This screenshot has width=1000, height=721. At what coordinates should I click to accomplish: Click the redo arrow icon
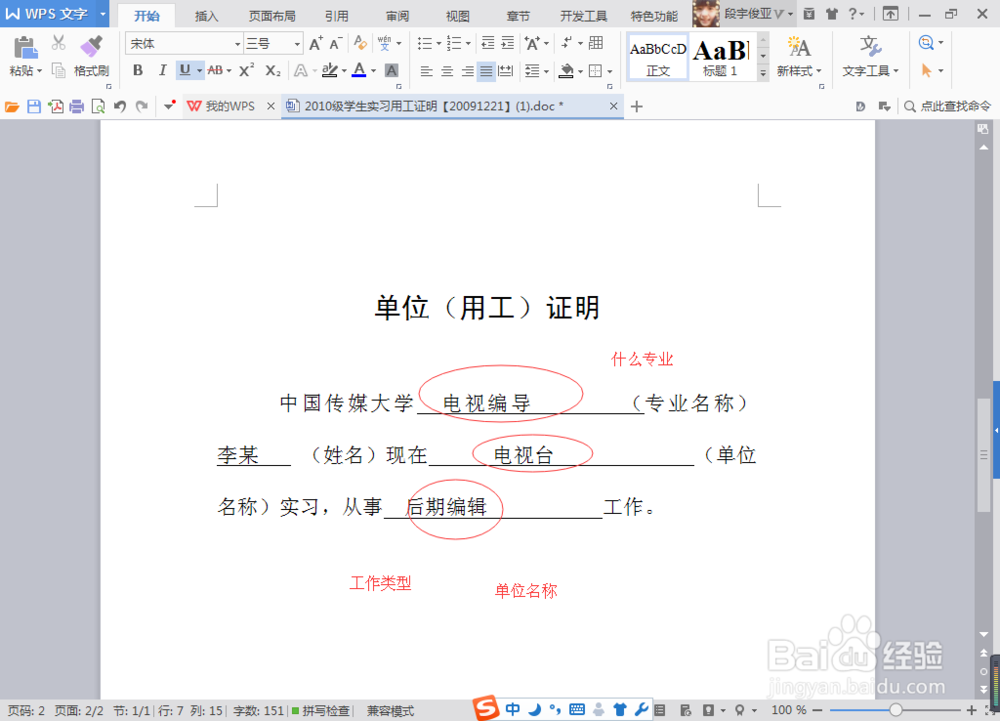coord(142,106)
